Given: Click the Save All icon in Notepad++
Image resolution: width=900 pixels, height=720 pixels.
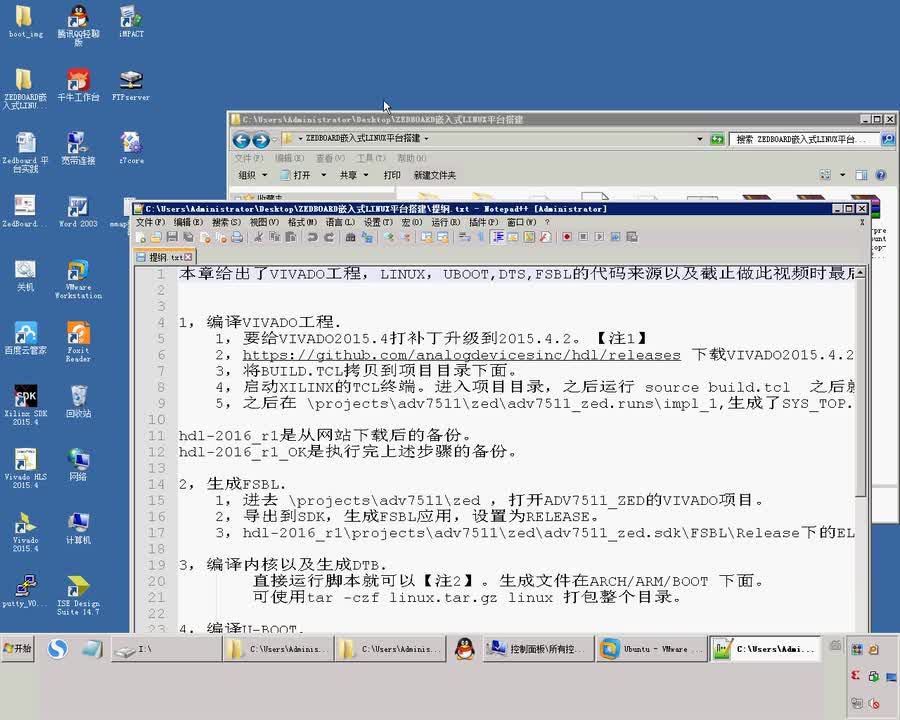Looking at the screenshot, I should pyautogui.click(x=188, y=237).
